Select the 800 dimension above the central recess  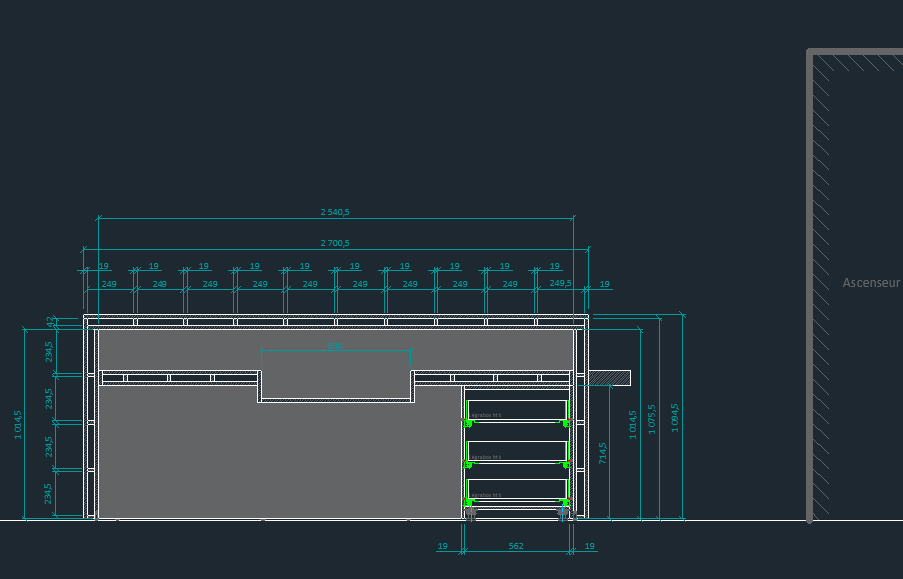point(335,347)
